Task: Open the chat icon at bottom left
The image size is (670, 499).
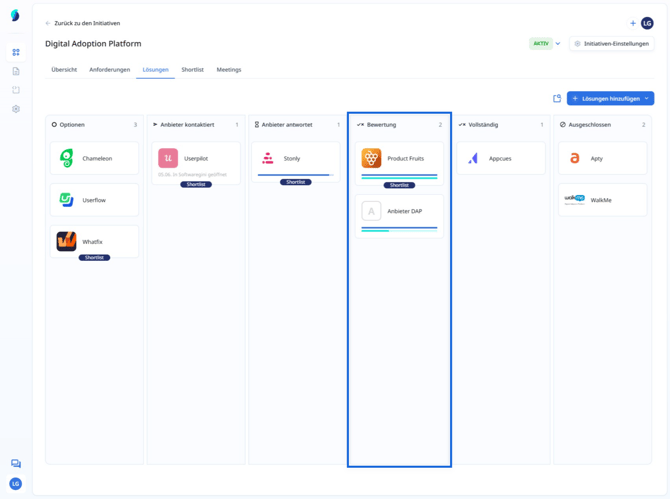Action: (16, 464)
